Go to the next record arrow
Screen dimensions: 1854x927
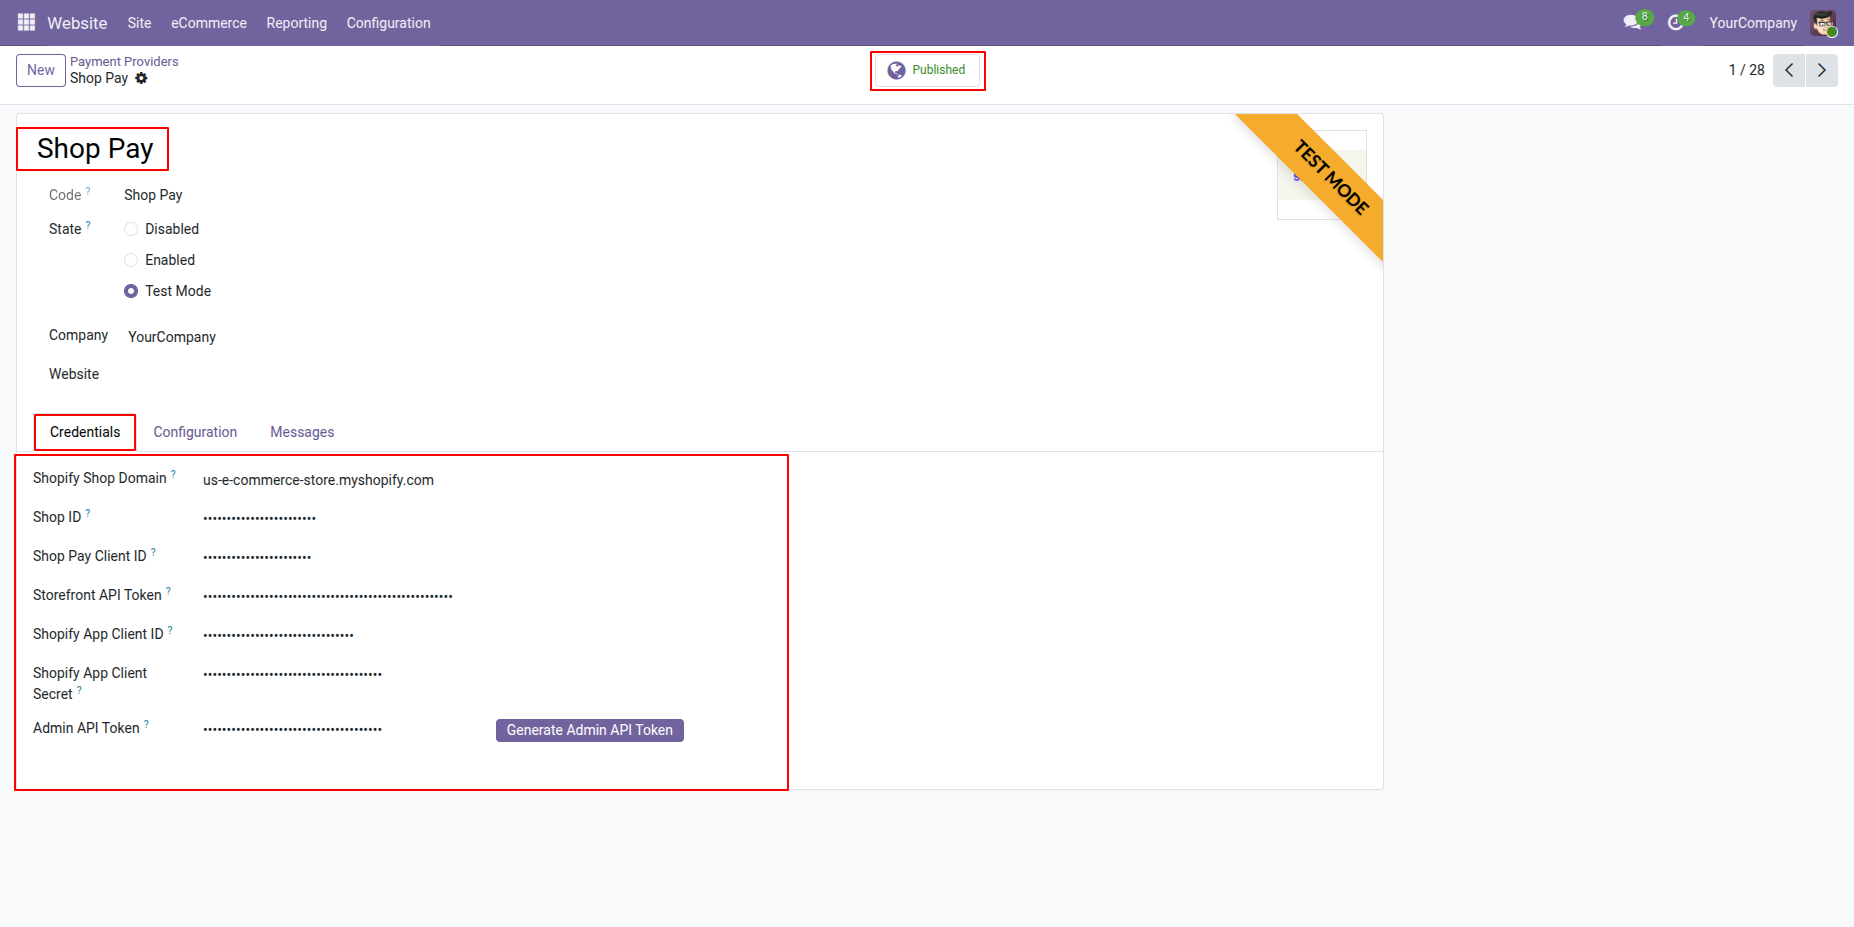[1822, 70]
